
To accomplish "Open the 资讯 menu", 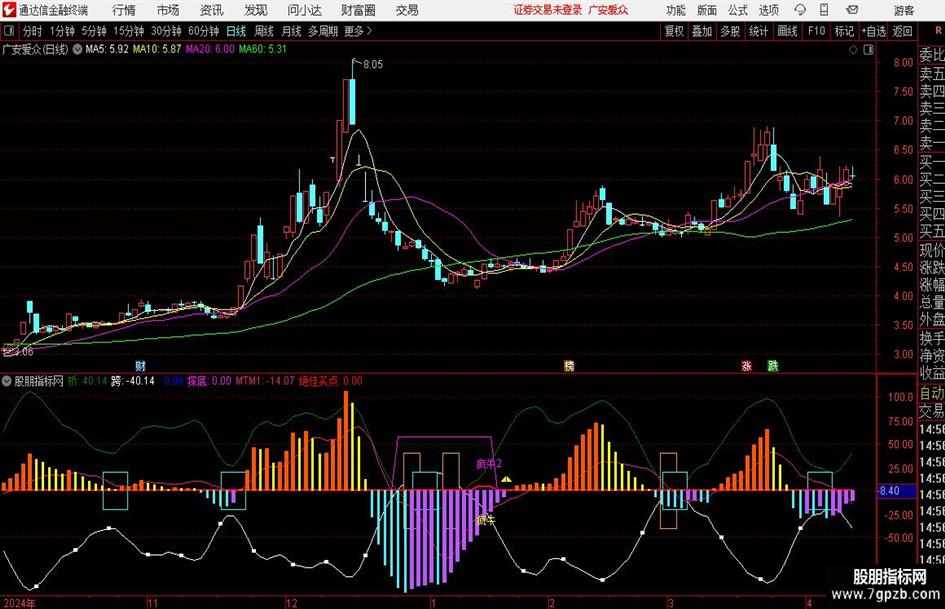I will [x=212, y=10].
